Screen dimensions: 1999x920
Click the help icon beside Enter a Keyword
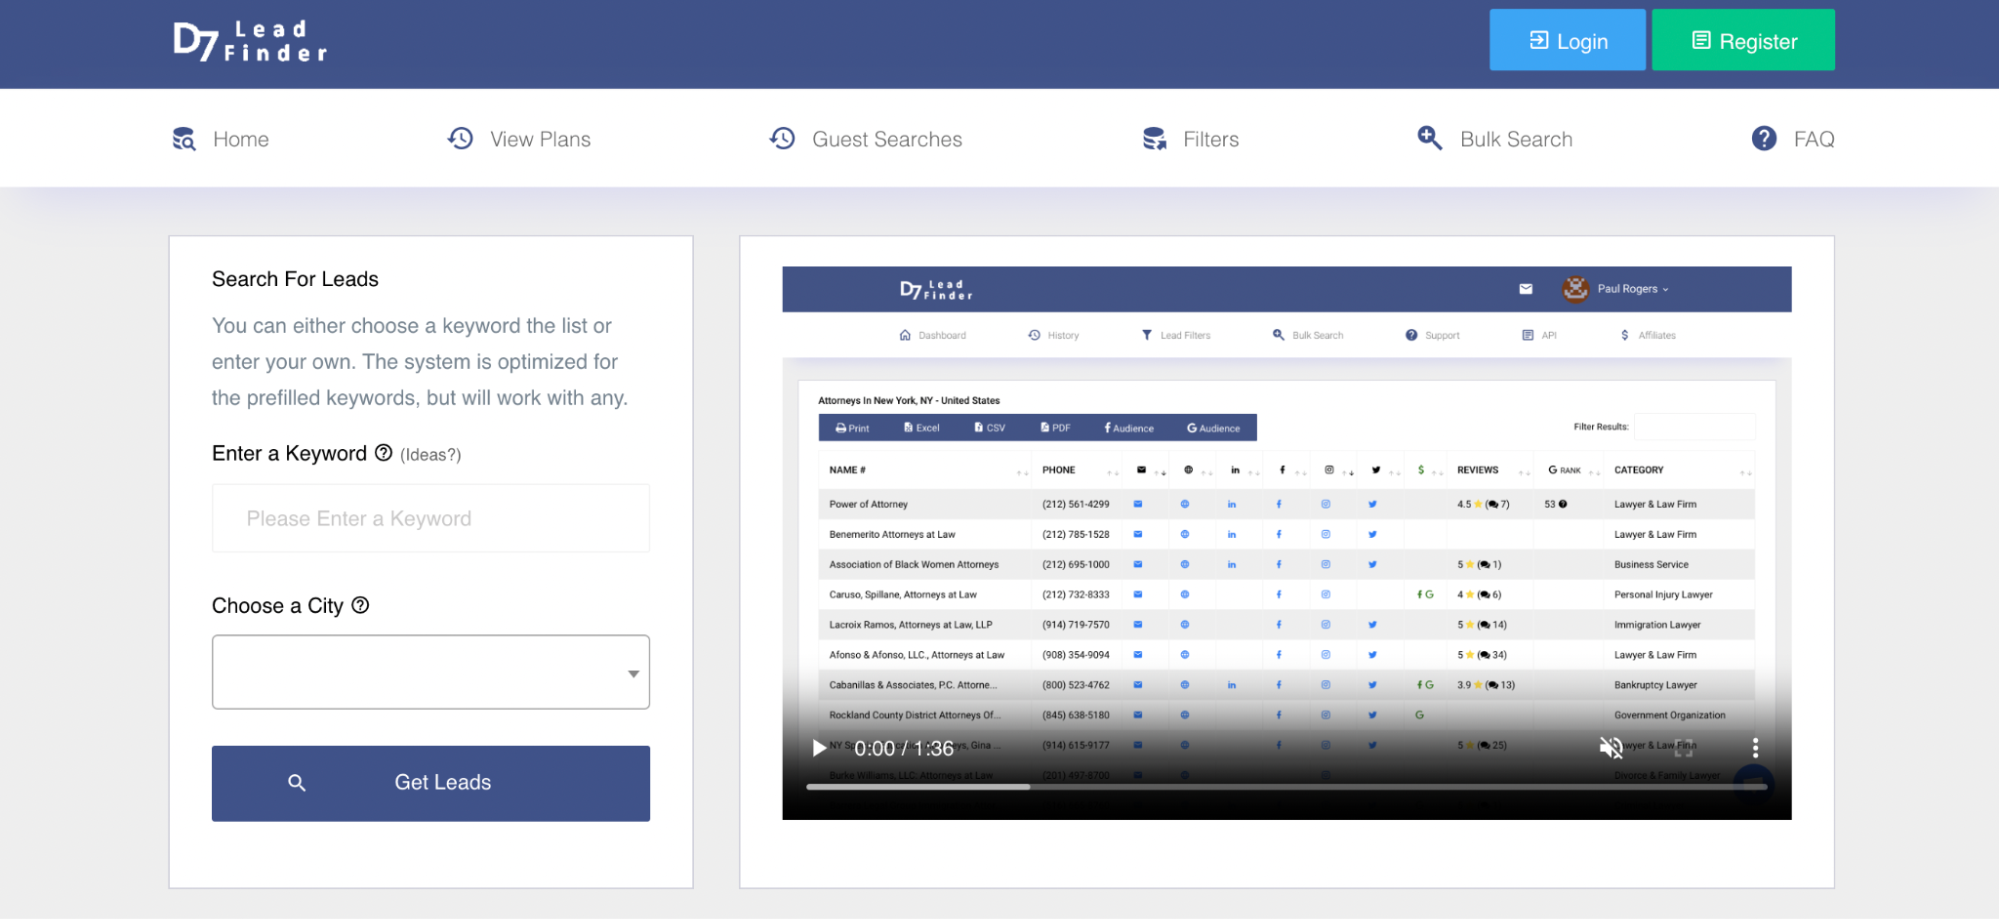[x=384, y=453]
